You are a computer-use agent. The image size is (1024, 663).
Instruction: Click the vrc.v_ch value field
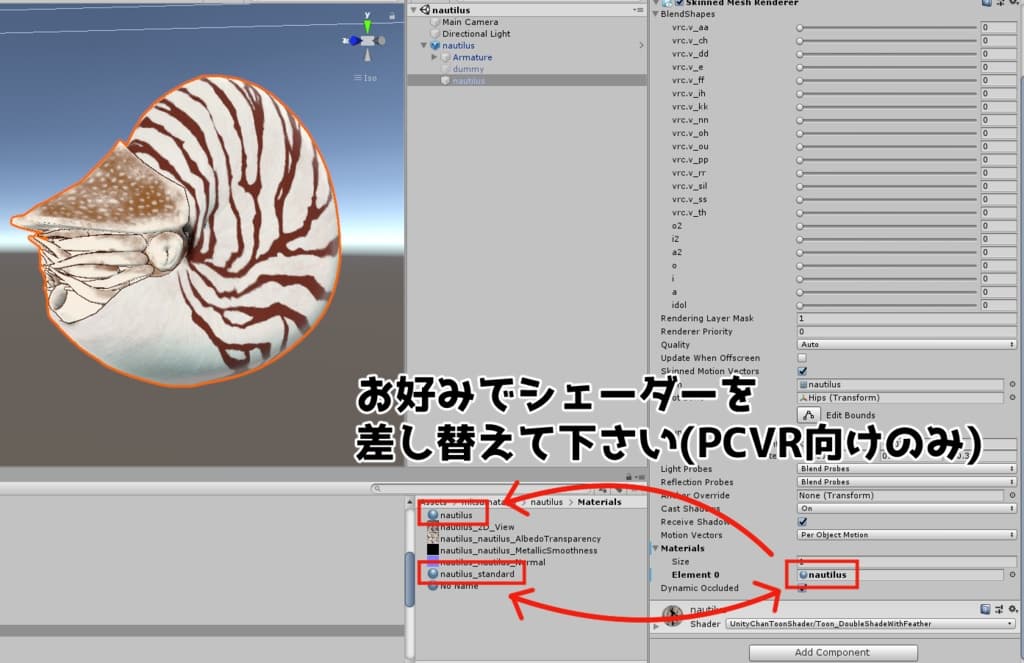998,40
